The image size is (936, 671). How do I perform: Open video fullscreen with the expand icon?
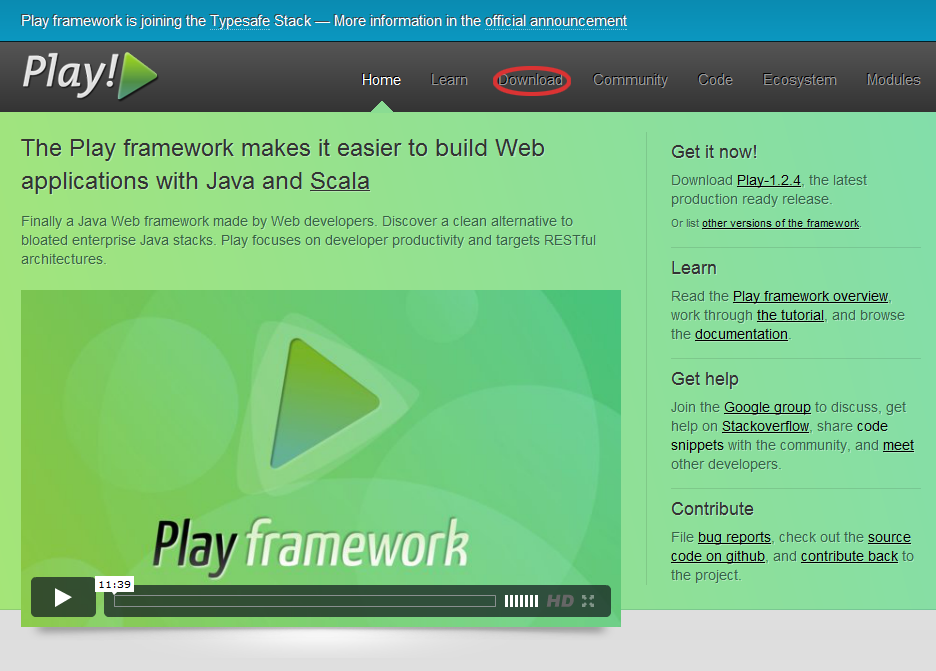pyautogui.click(x=588, y=601)
